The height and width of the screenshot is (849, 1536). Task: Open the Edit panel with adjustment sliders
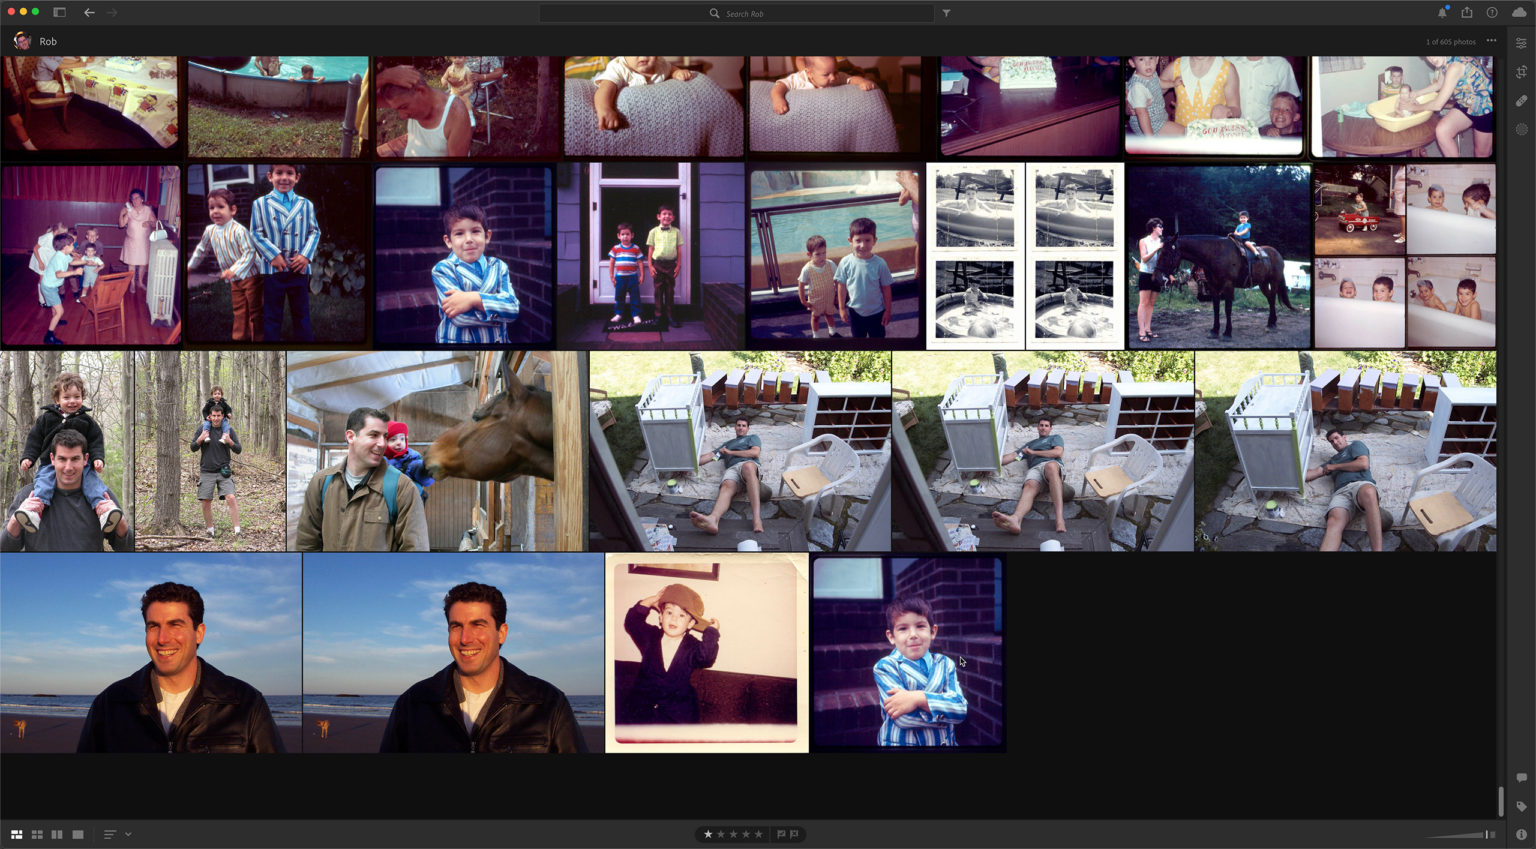click(1521, 44)
